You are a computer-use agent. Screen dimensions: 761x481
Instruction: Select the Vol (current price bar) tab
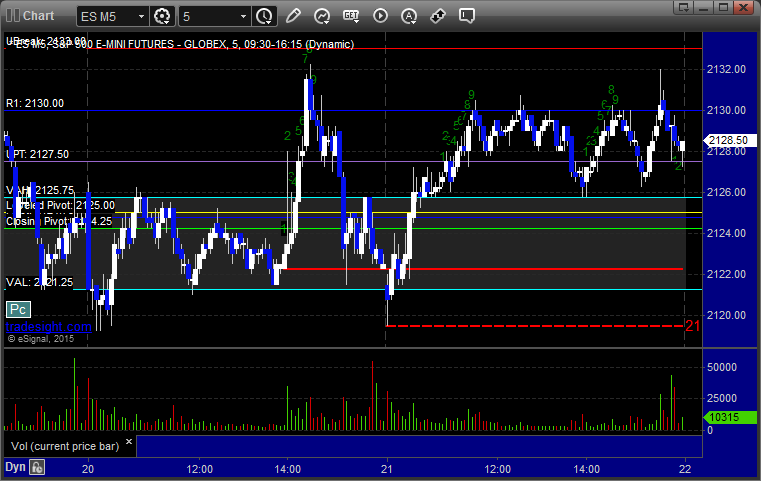[65, 446]
